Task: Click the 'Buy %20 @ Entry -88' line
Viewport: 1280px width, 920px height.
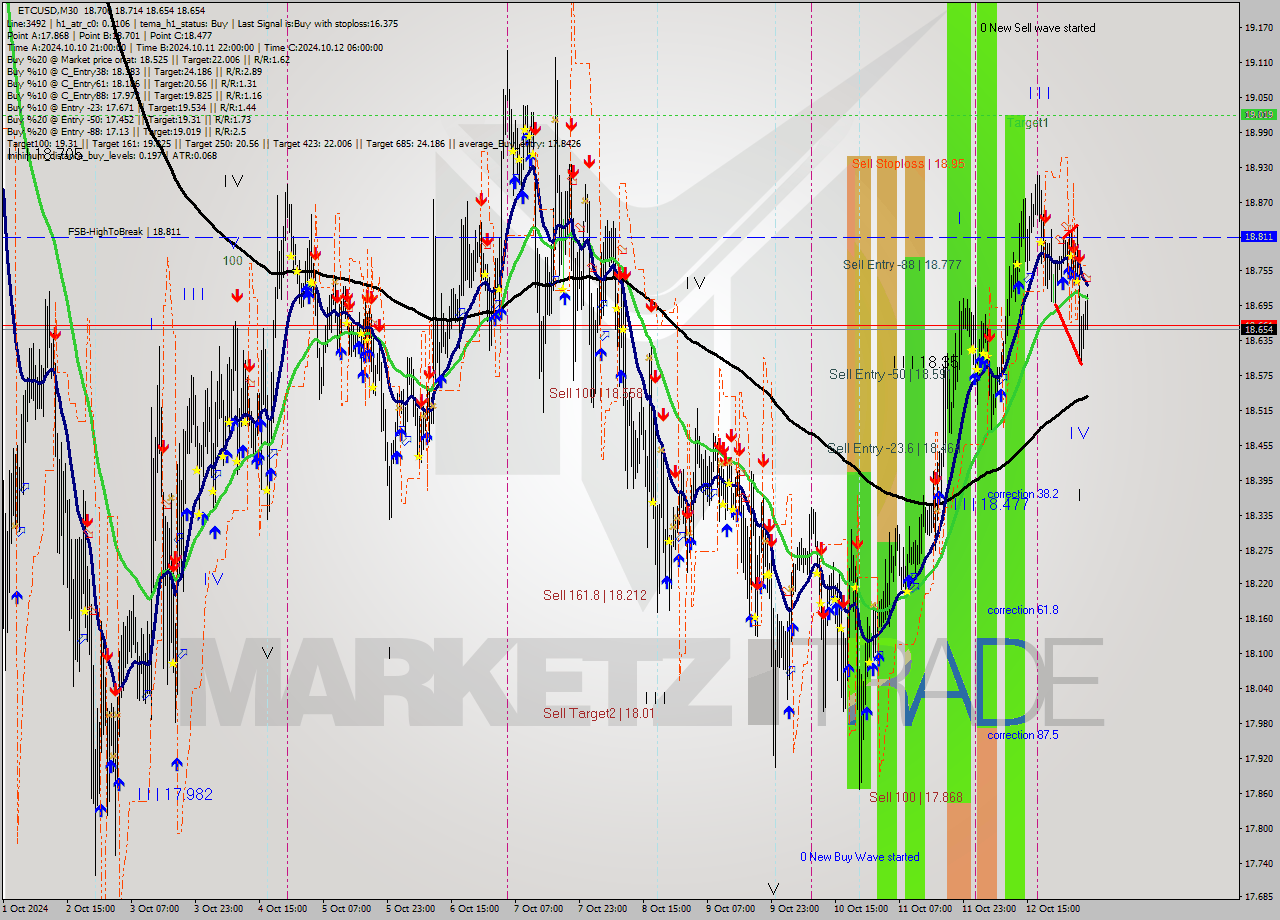Action: click(x=128, y=131)
